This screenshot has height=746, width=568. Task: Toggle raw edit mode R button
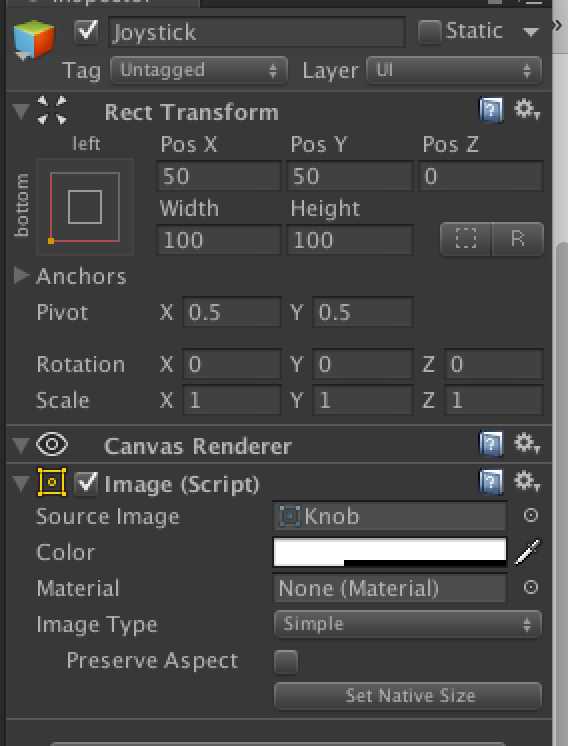pyautogui.click(x=518, y=238)
